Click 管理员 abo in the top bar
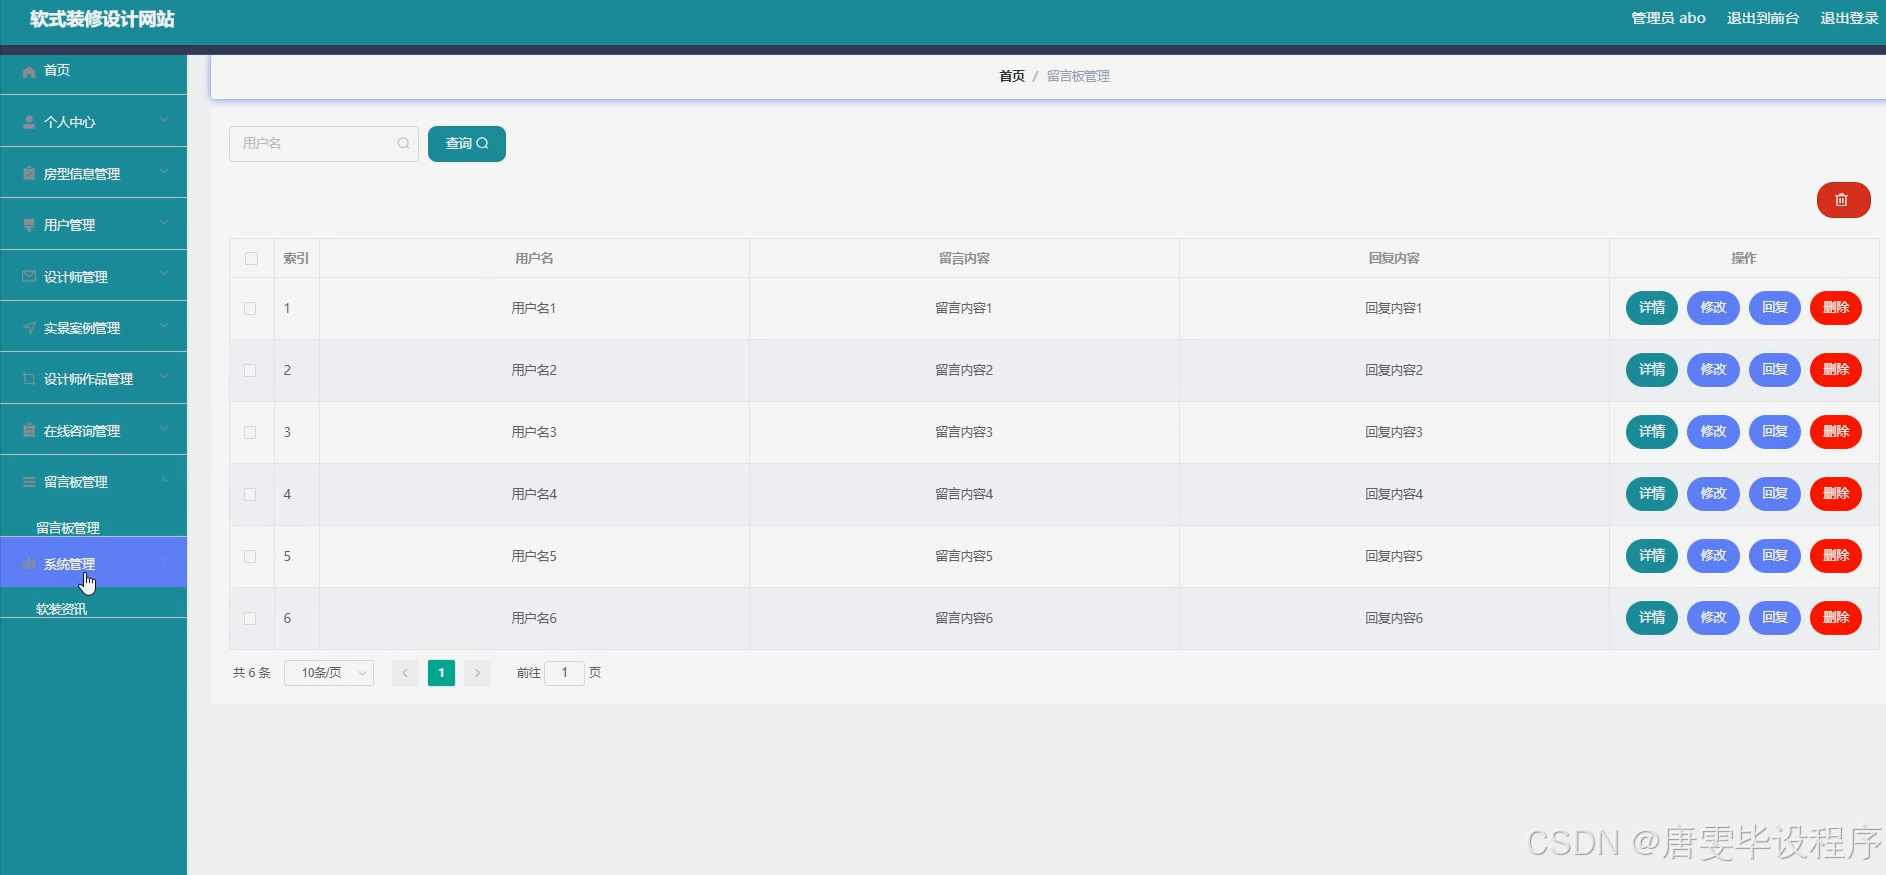Screen dimensions: 1886x875 point(1668,18)
